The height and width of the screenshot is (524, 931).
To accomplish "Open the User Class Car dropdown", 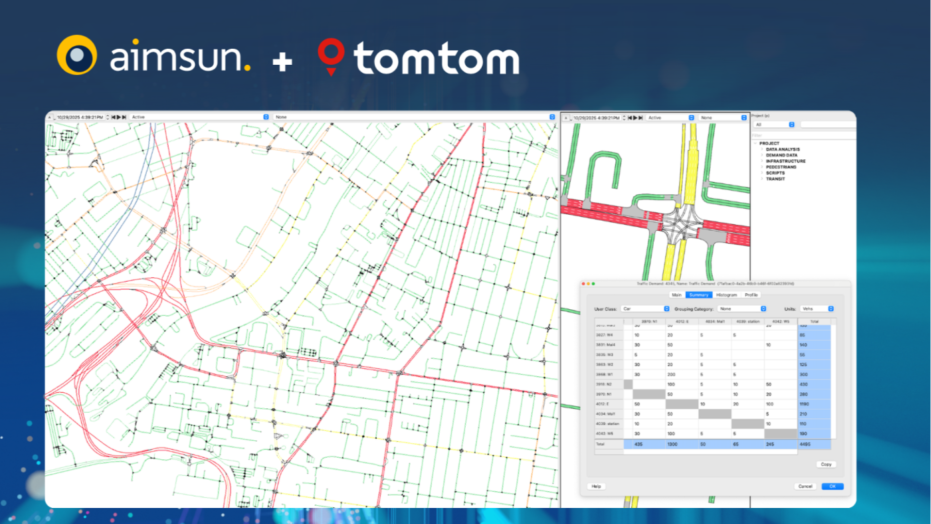I will pos(645,309).
